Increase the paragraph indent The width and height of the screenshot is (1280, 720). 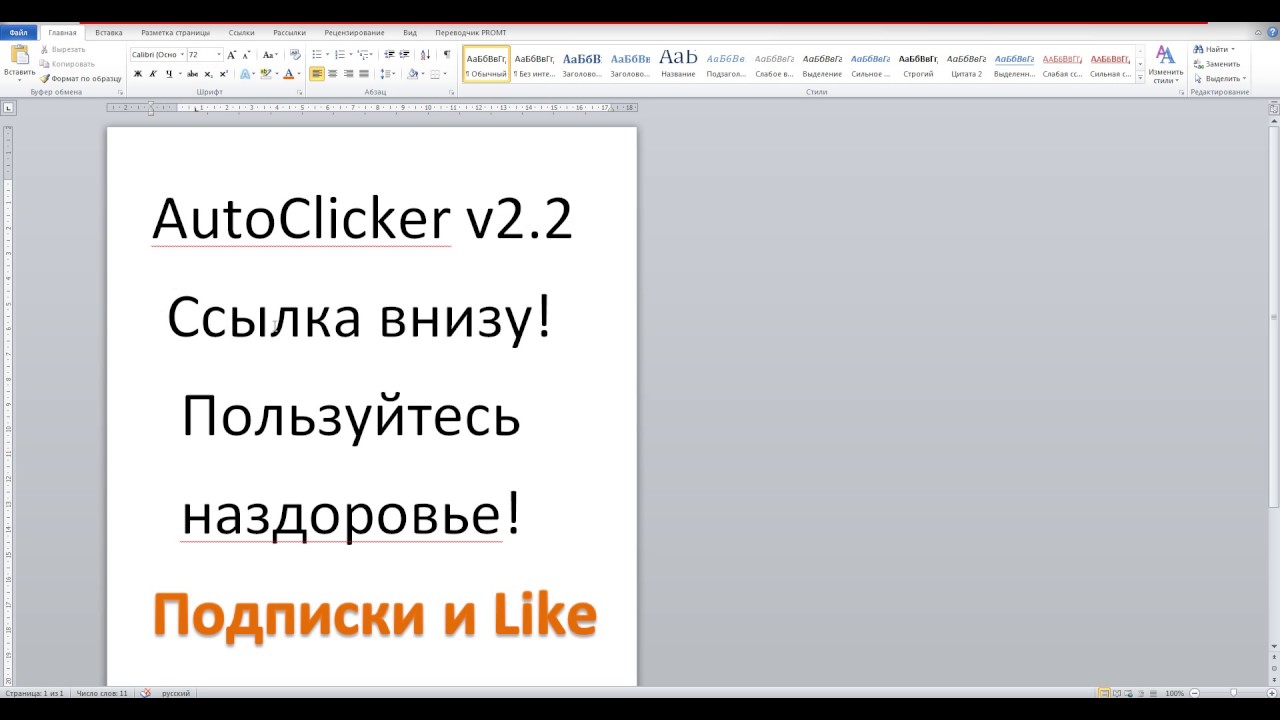tap(404, 55)
